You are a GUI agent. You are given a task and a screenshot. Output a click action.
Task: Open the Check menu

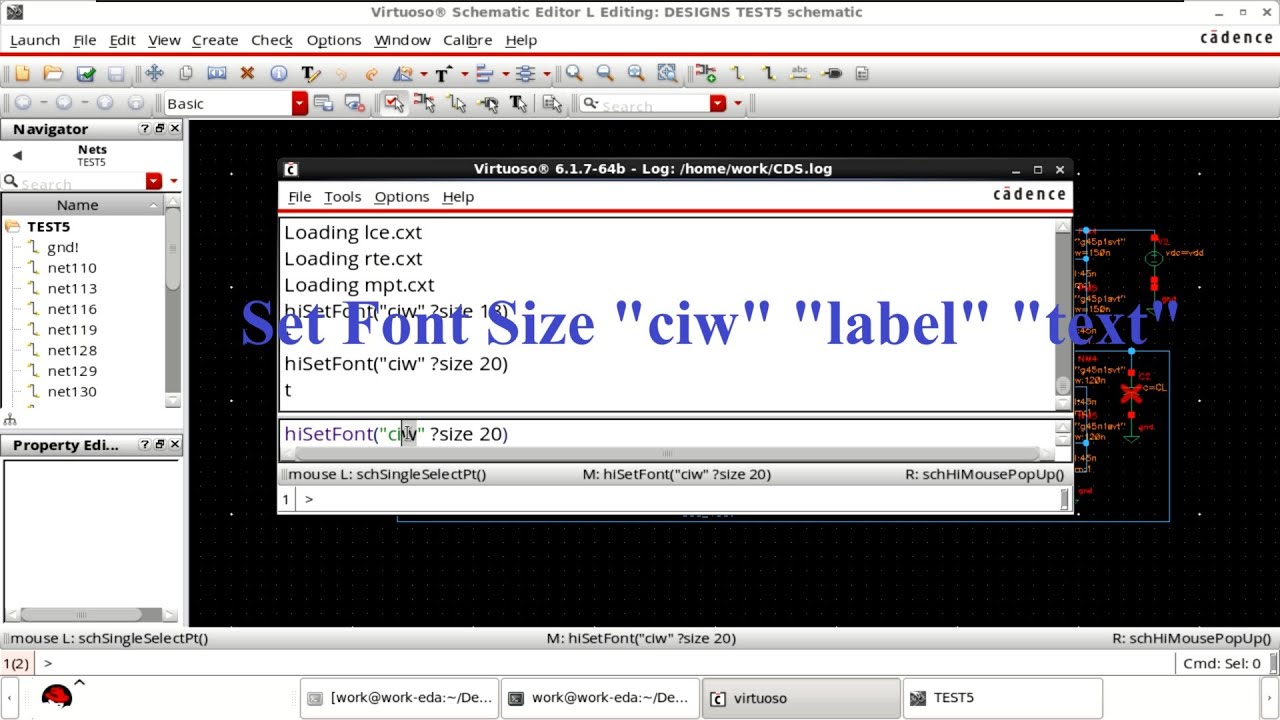click(x=272, y=40)
